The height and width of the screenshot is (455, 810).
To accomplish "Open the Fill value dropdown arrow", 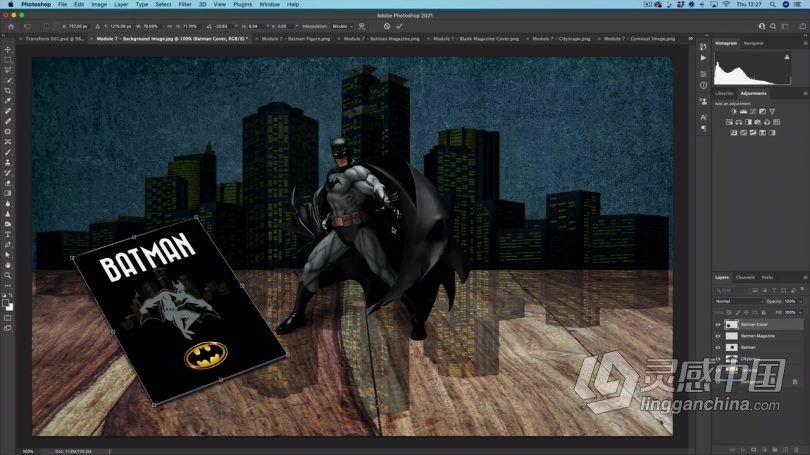I will [801, 312].
